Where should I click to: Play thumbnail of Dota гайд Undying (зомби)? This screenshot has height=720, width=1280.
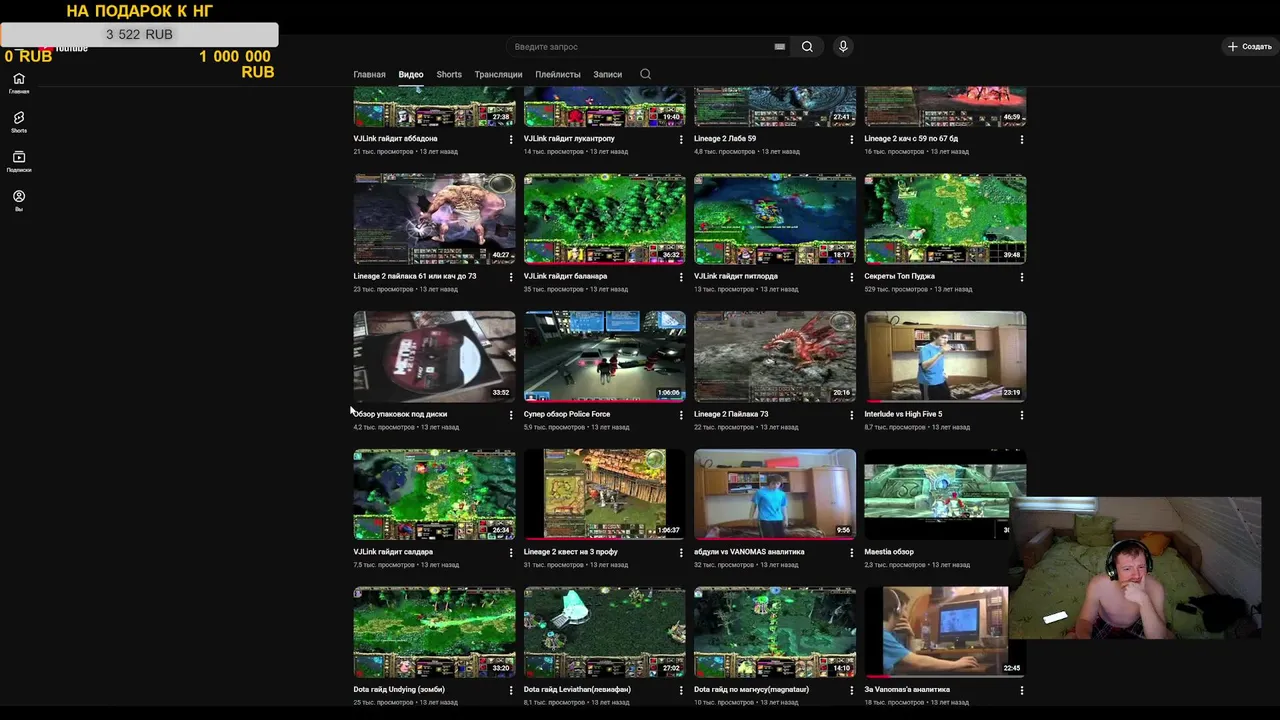pyautogui.click(x=434, y=632)
